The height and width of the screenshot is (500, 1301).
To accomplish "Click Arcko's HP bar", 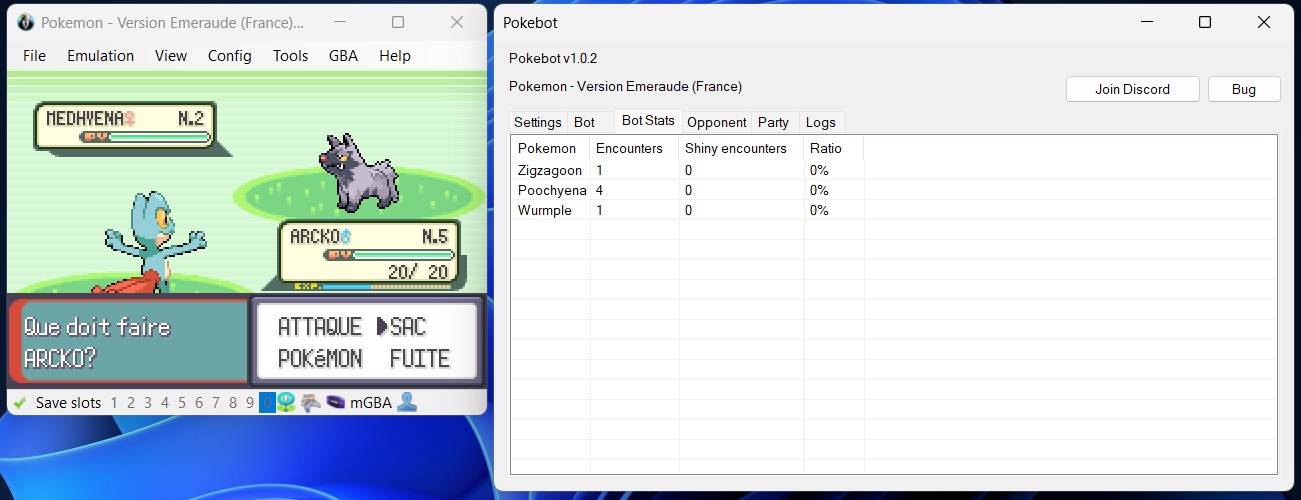I will point(388,255).
